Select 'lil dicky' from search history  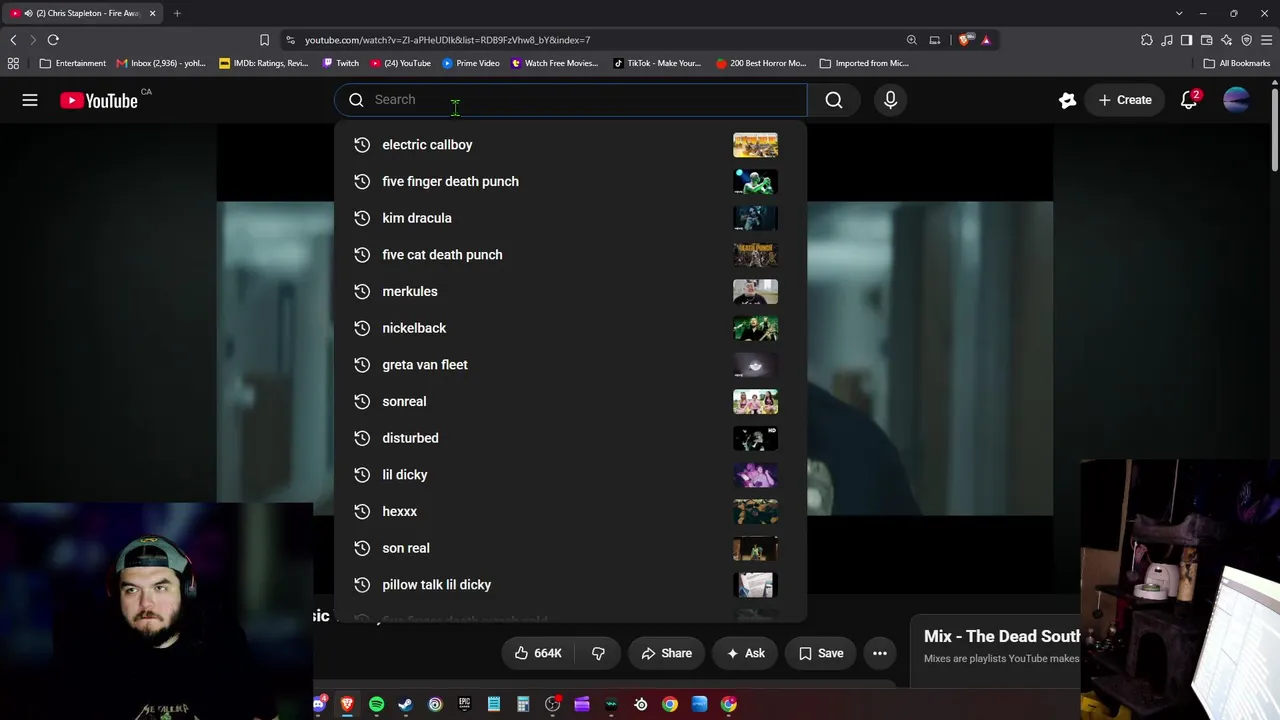coord(571,475)
